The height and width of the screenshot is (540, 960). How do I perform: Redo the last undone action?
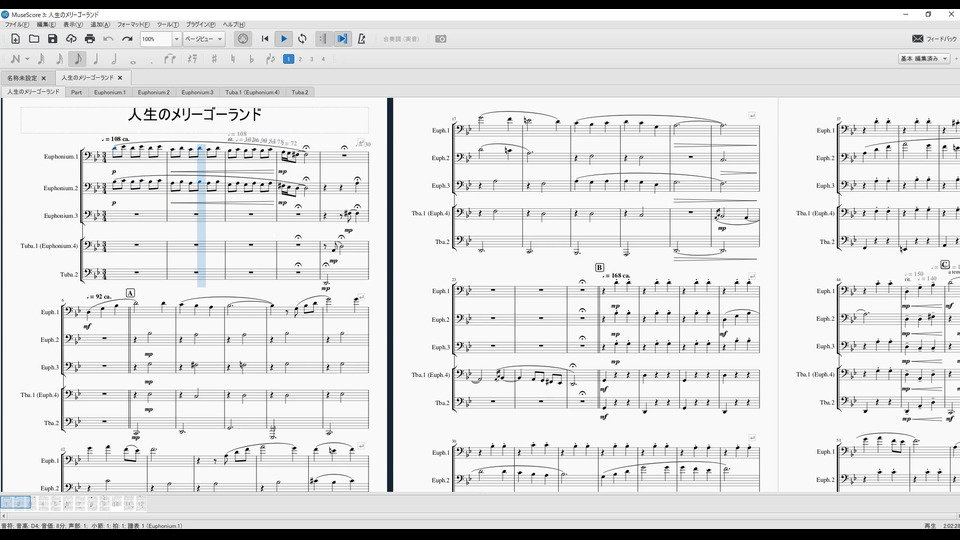tap(127, 39)
